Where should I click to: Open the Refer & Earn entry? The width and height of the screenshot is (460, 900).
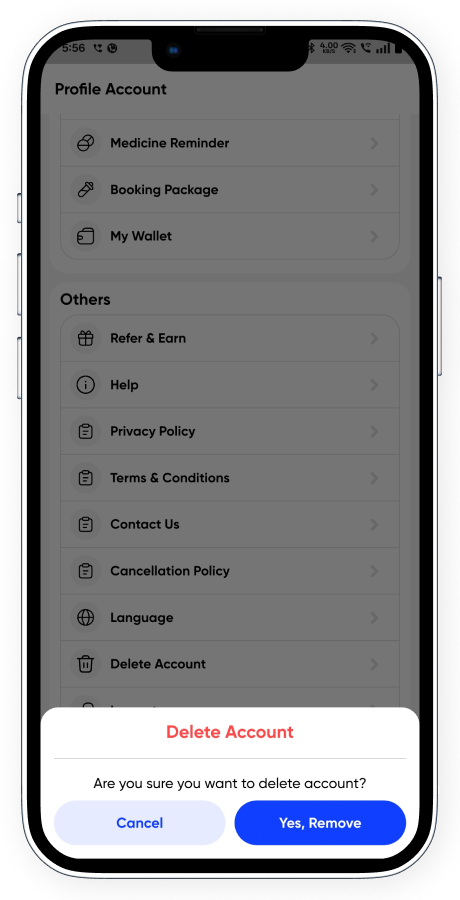(x=230, y=339)
